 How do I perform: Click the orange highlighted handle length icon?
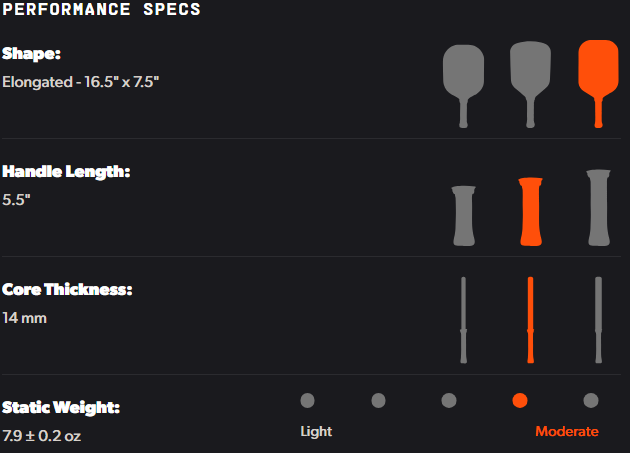(531, 211)
